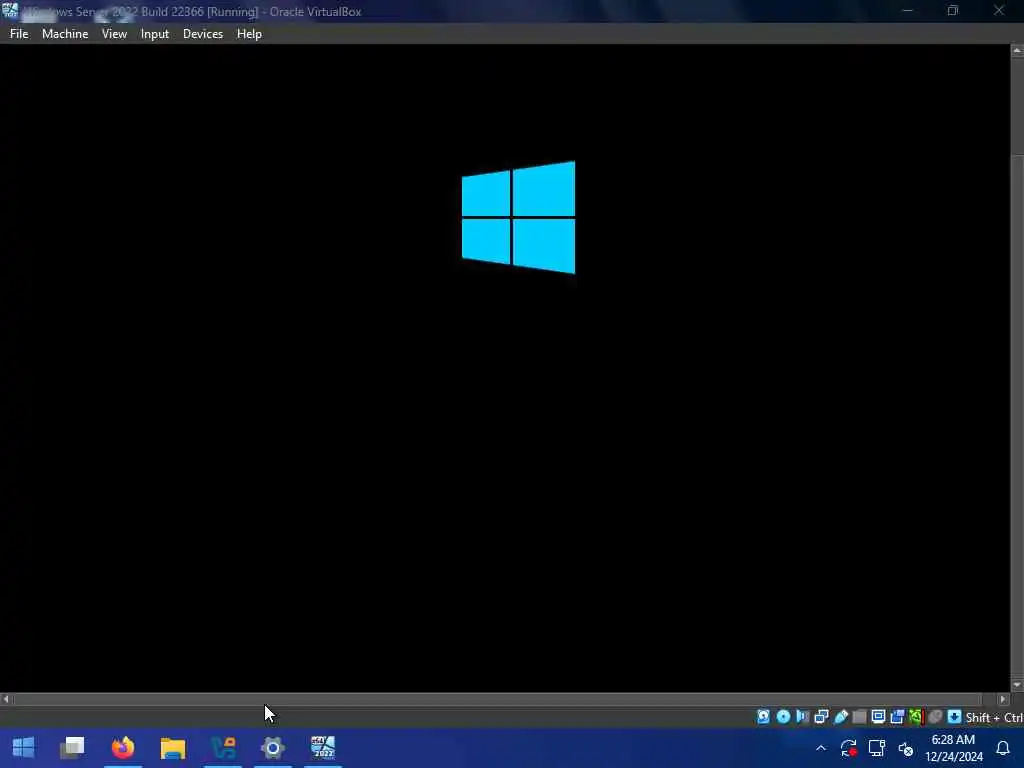Click the display indicator icon

click(x=878, y=717)
